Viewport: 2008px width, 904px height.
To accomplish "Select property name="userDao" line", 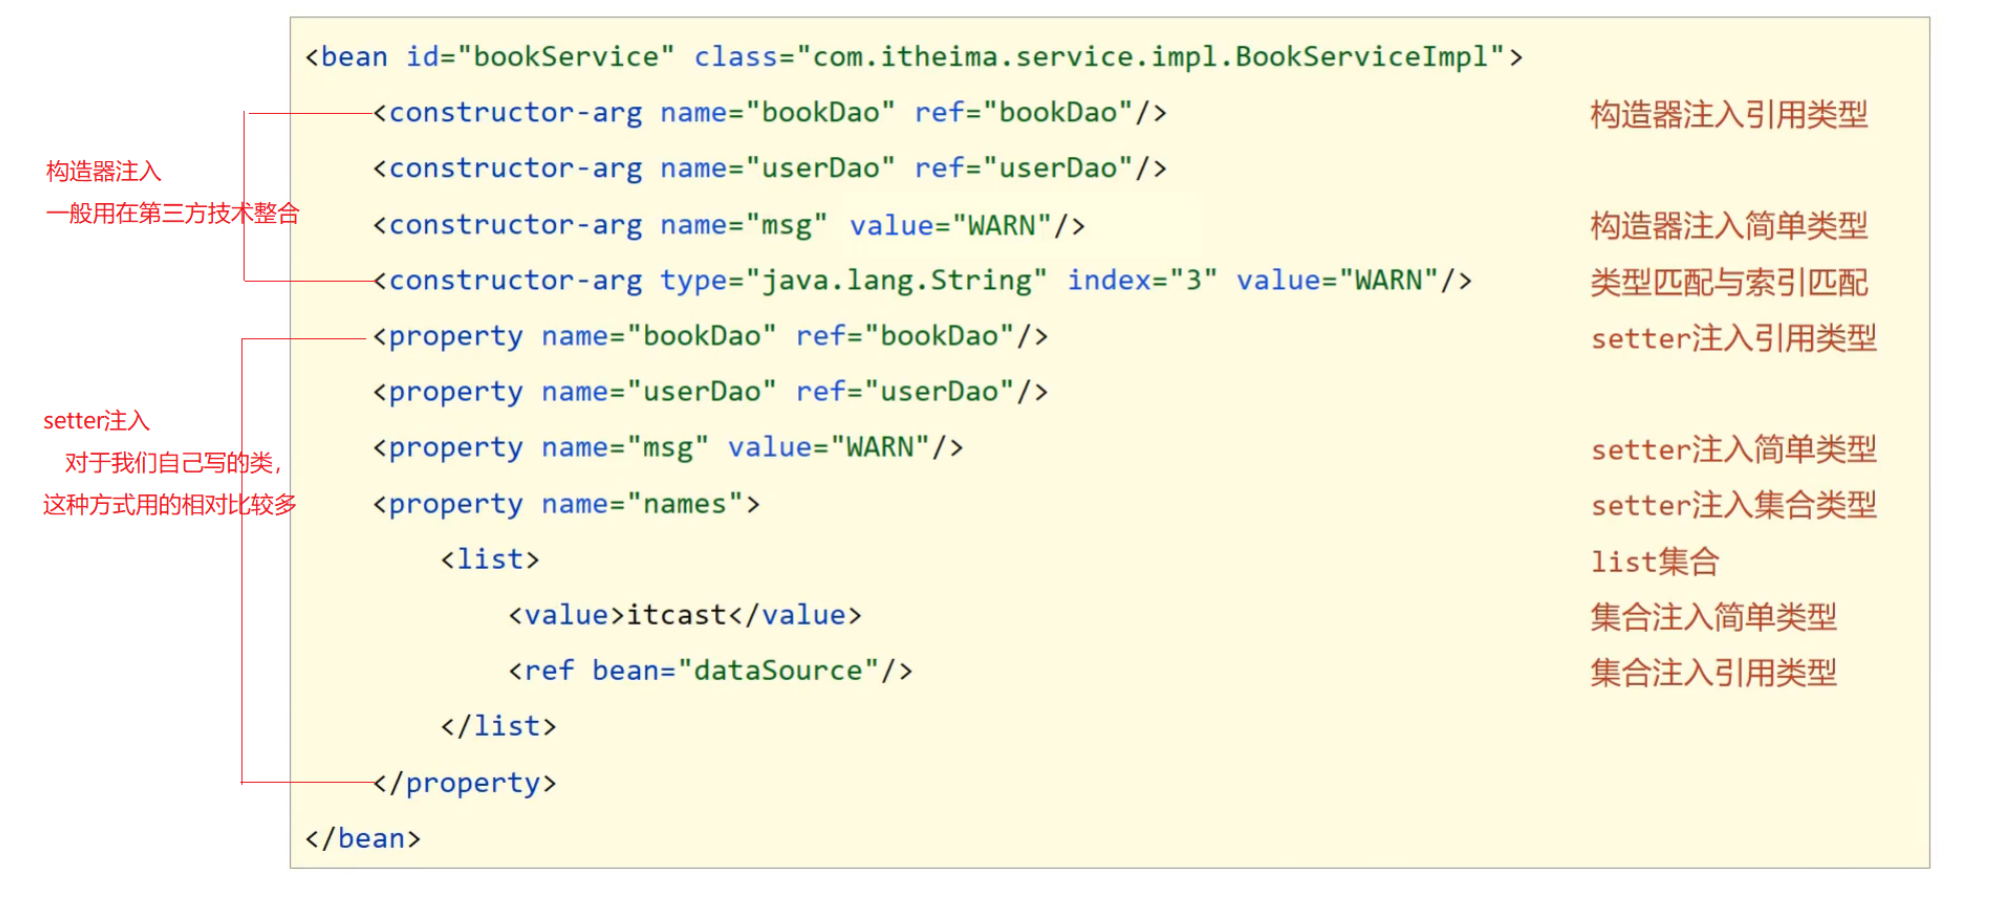I will 711,392.
